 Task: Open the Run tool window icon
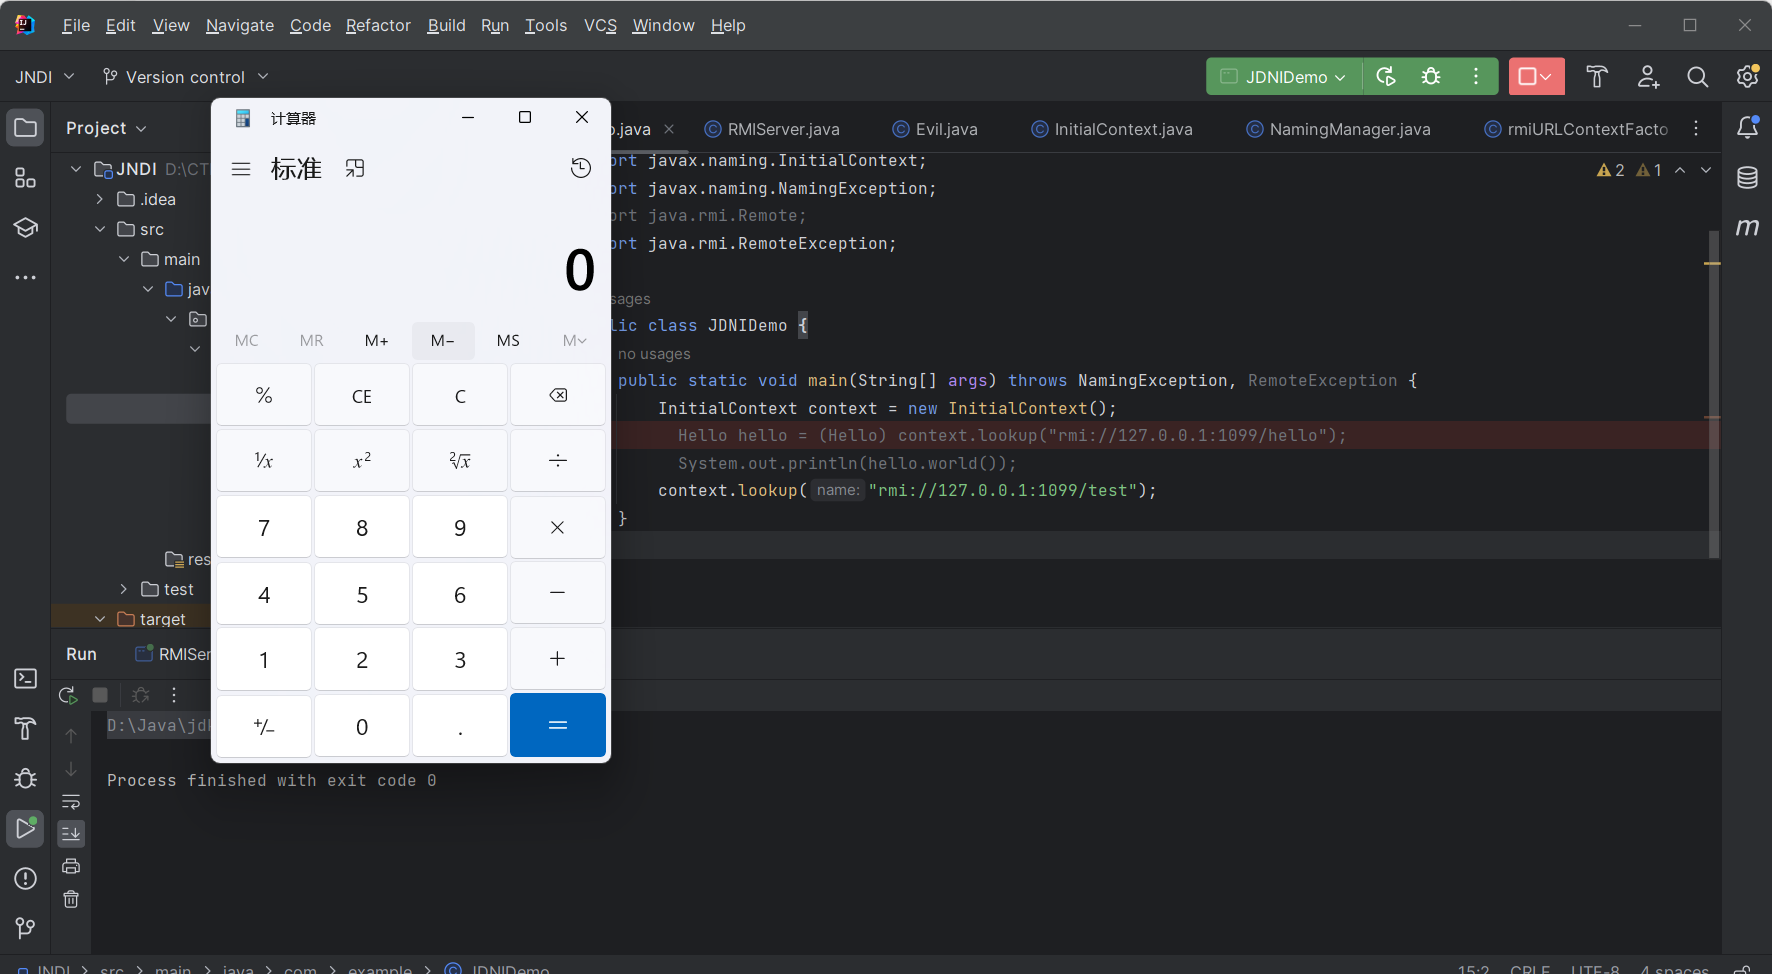26,829
